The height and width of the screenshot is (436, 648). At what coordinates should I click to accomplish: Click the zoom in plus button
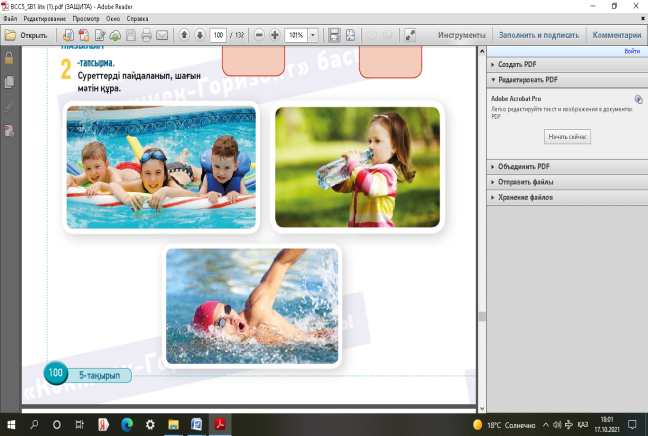274,35
